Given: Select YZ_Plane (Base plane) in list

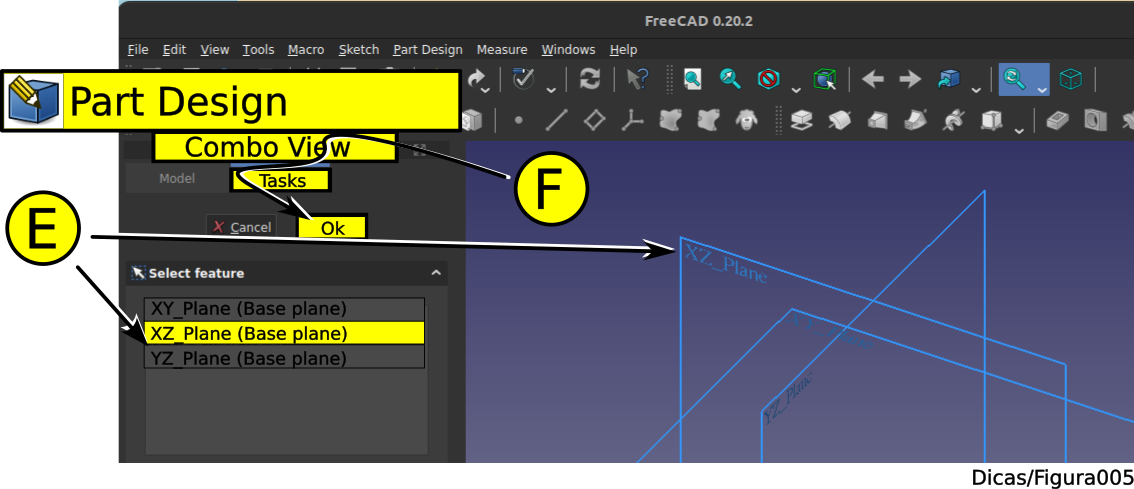Looking at the screenshot, I should click(284, 357).
